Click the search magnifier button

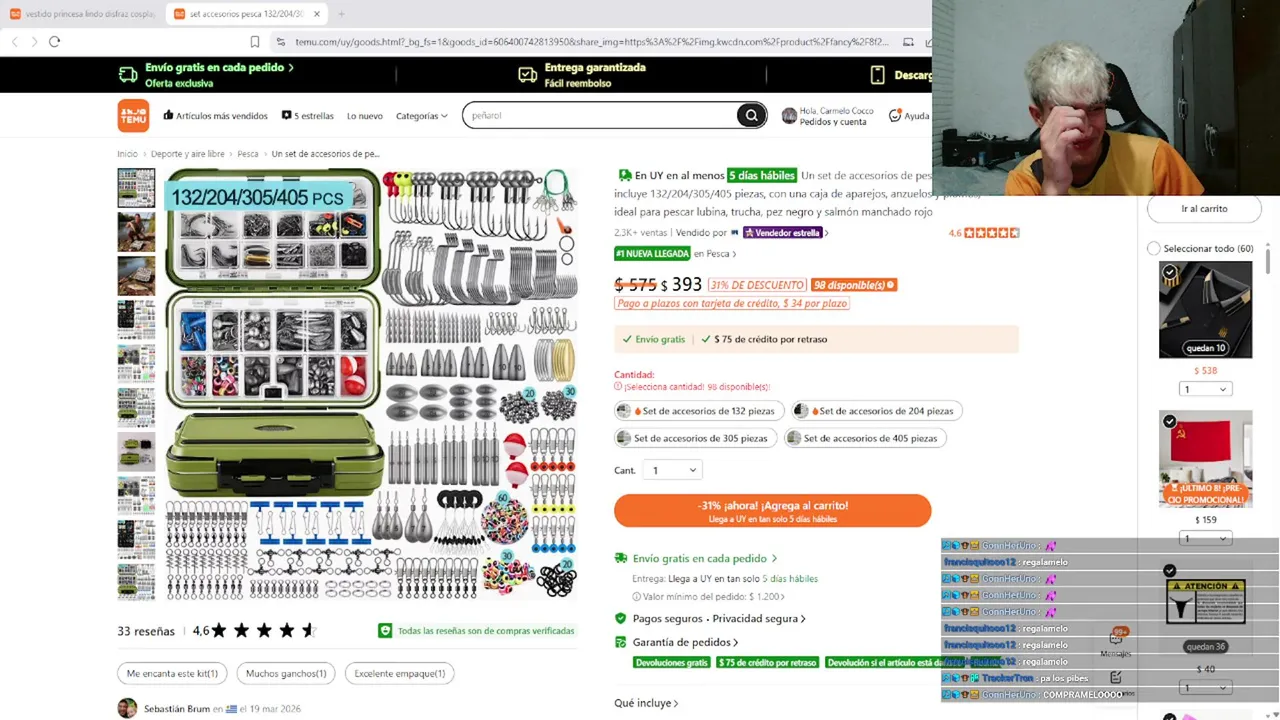pyautogui.click(x=751, y=115)
